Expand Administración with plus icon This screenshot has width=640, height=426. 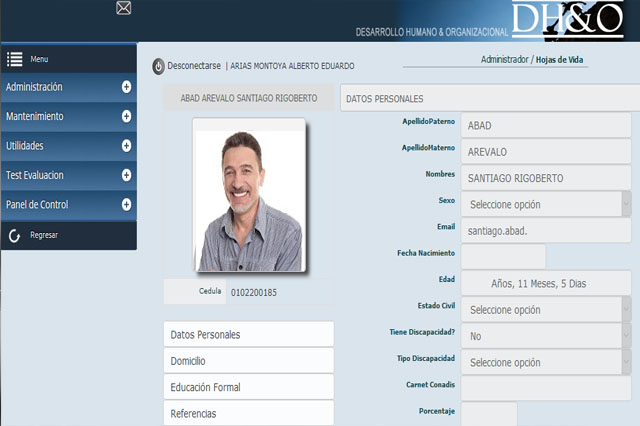pyautogui.click(x=126, y=87)
